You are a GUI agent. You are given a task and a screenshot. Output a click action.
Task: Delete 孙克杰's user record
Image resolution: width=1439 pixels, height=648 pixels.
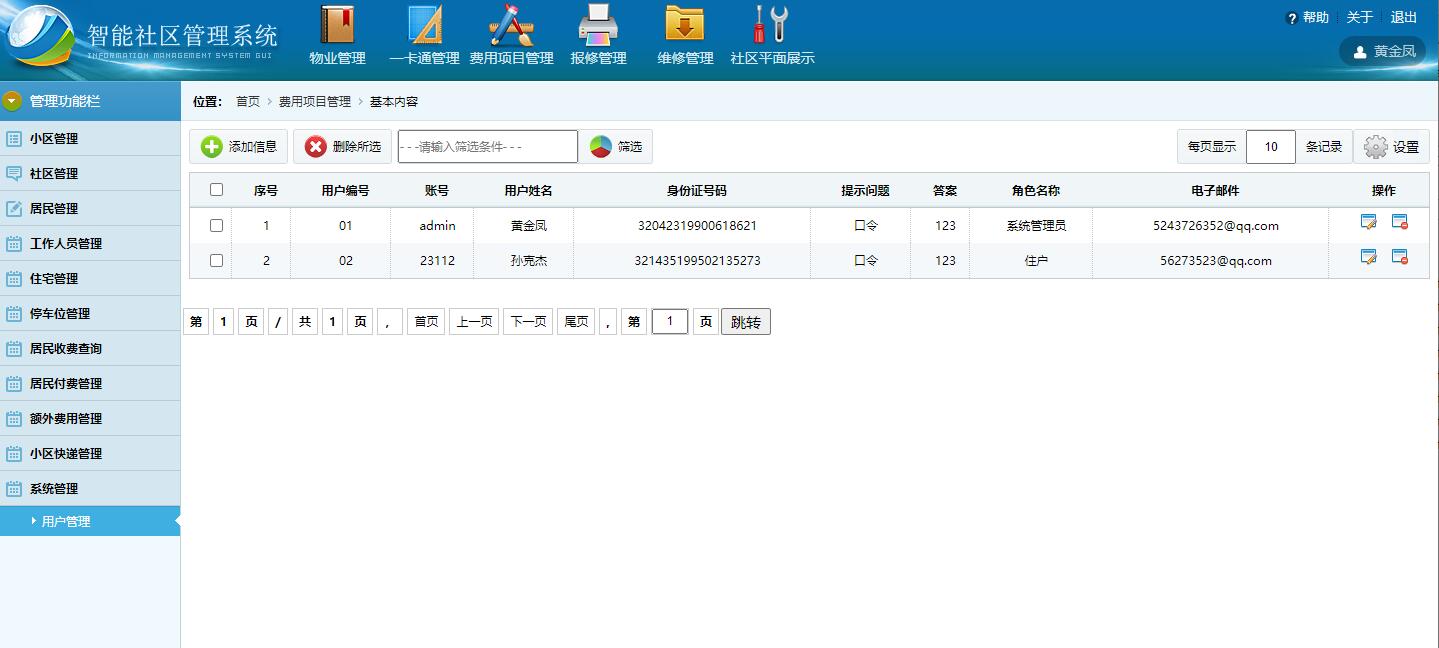pyautogui.click(x=1400, y=258)
